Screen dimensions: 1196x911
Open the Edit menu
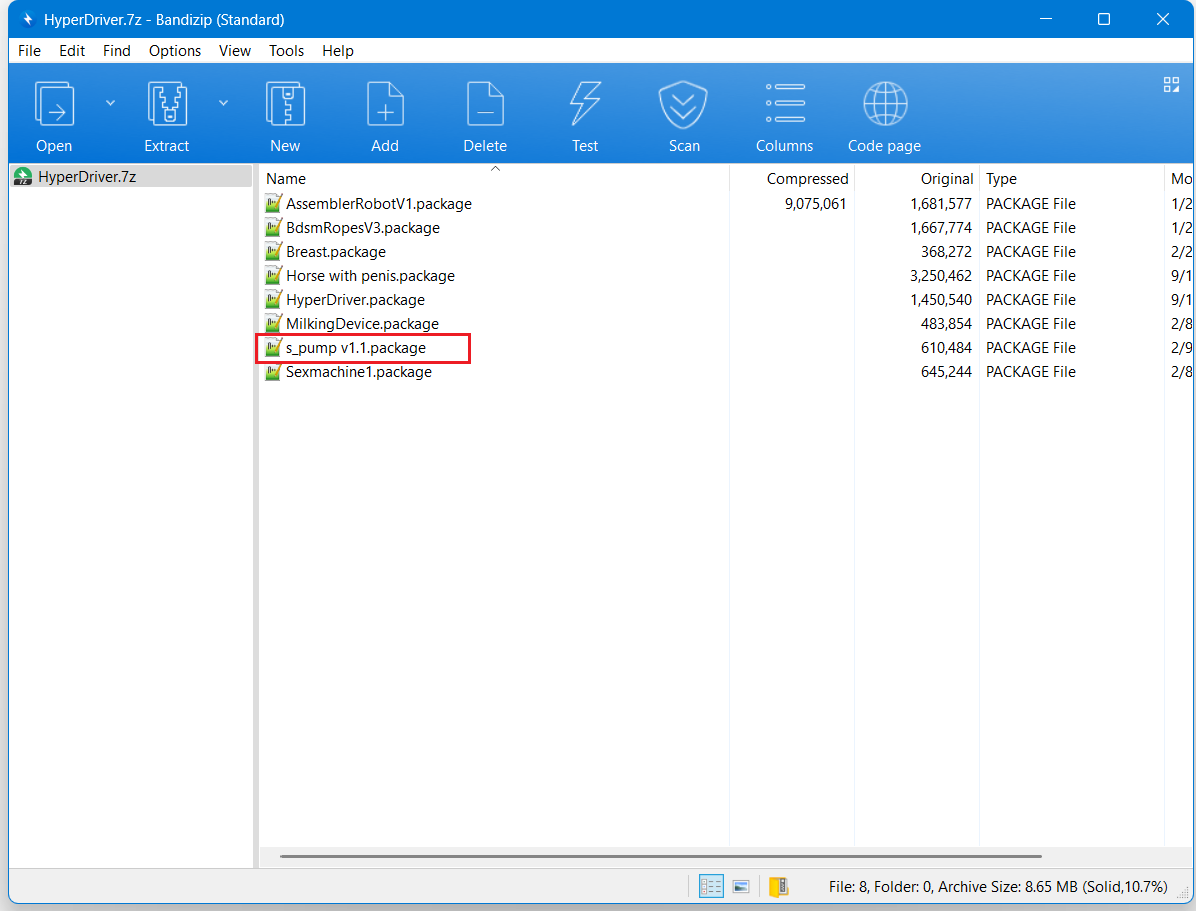[72, 50]
